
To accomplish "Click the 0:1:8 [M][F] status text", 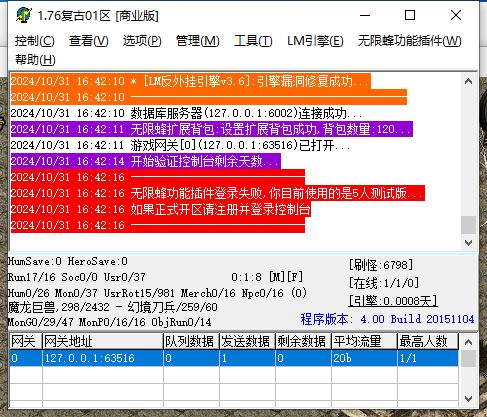I will (x=267, y=277).
